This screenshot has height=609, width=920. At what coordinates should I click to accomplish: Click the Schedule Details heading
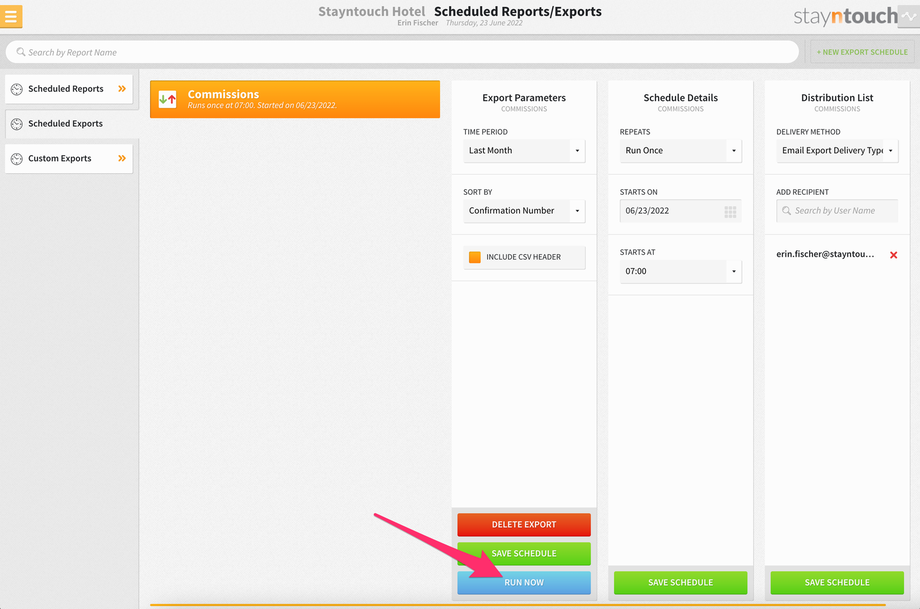[x=681, y=97]
